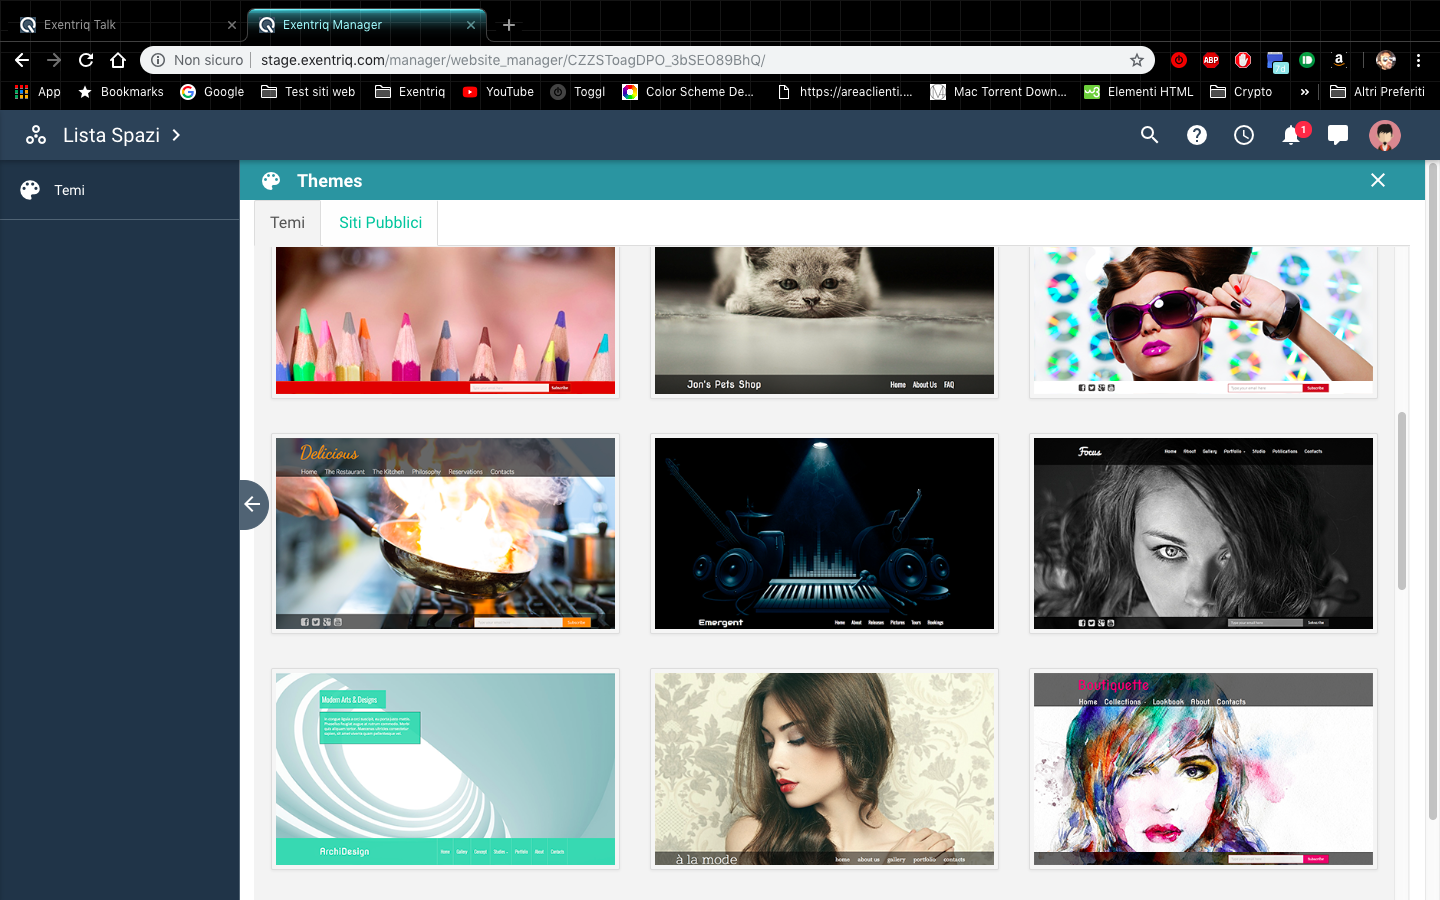Collapse sidebar with the left arrow handle
Screen dimensions: 1440x900
click(x=253, y=504)
